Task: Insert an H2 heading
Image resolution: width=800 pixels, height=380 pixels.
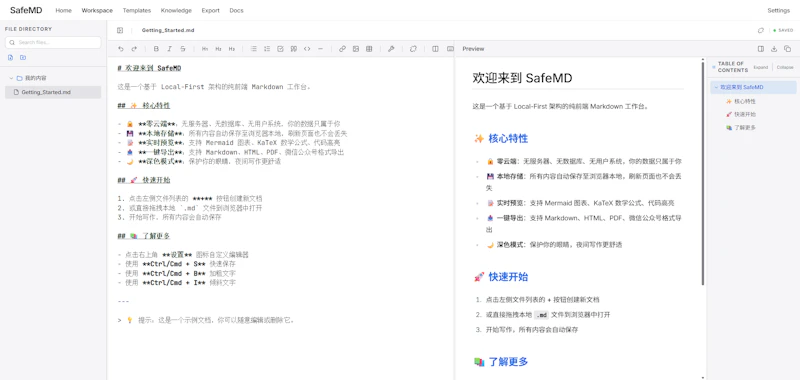Action: pyautogui.click(x=218, y=49)
